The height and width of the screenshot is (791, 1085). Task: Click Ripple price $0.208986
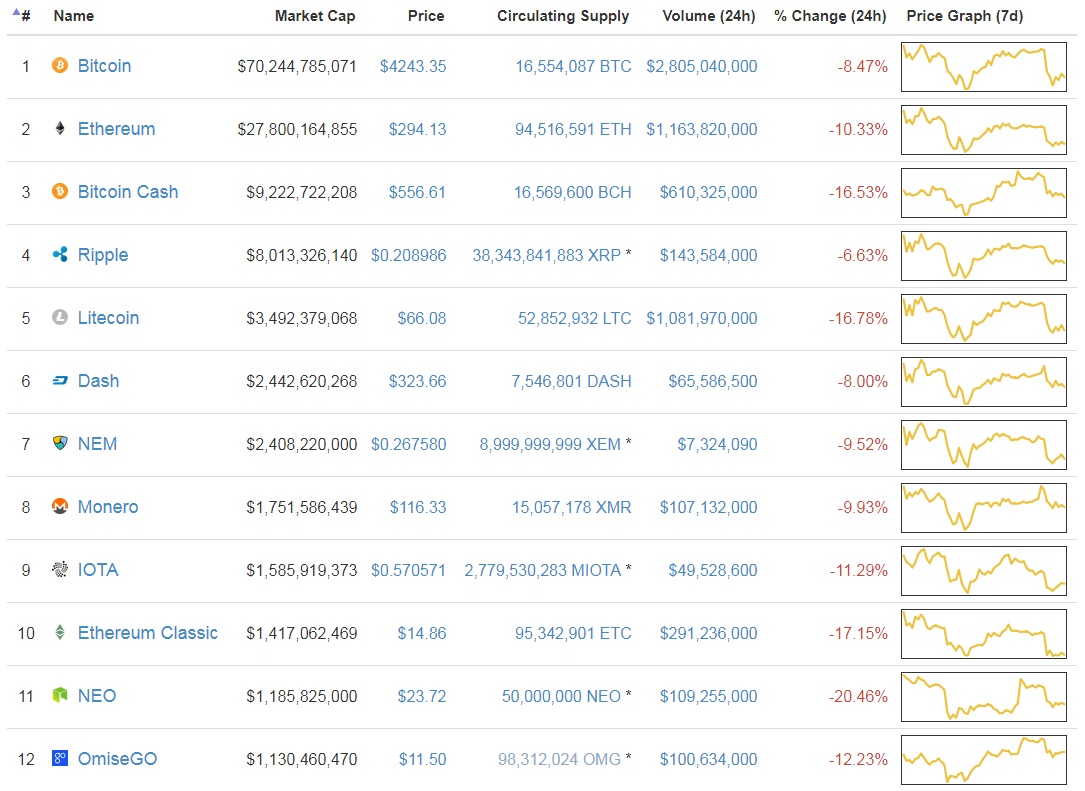[x=408, y=255]
